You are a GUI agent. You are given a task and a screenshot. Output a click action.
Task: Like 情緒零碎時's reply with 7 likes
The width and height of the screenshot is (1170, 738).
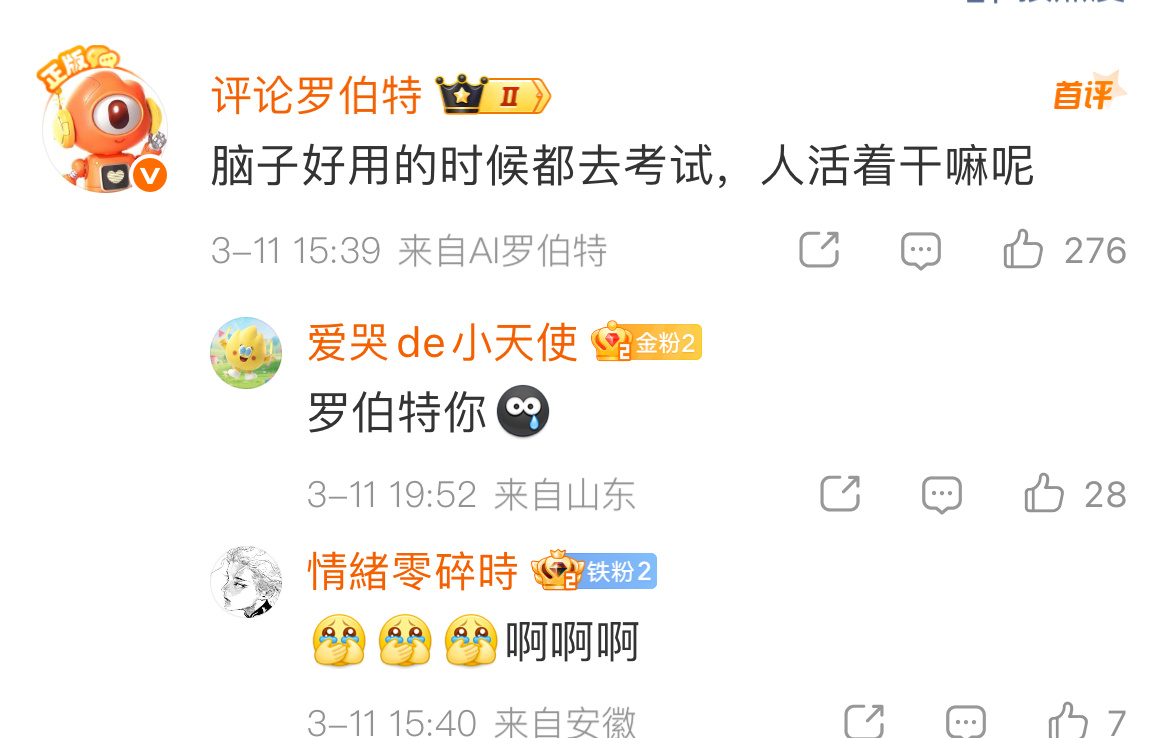pos(1068,720)
